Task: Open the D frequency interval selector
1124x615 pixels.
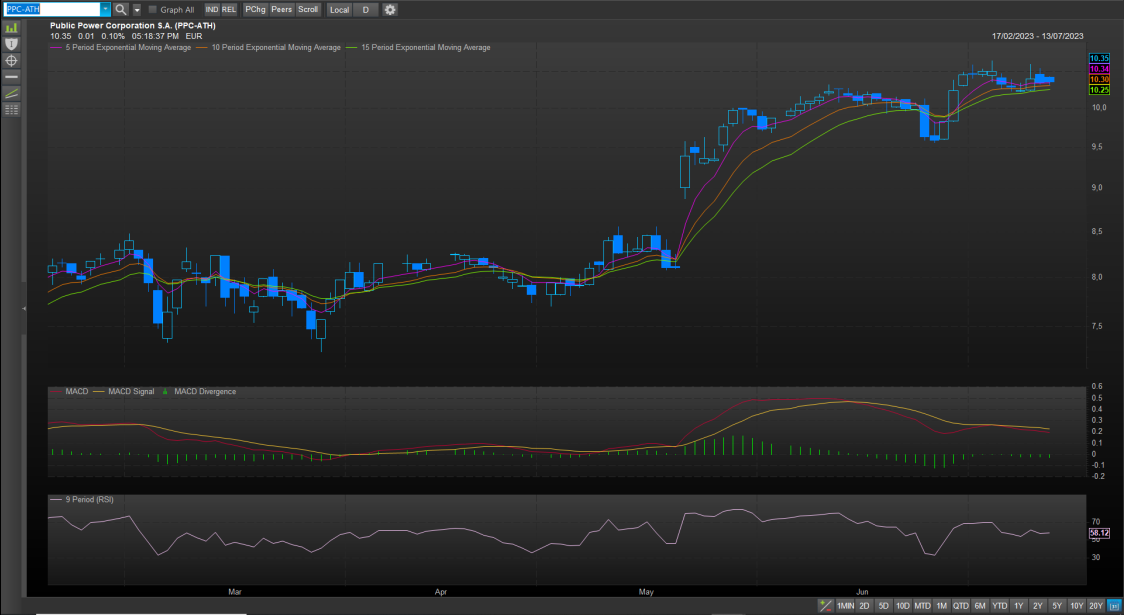Action: tap(365, 9)
